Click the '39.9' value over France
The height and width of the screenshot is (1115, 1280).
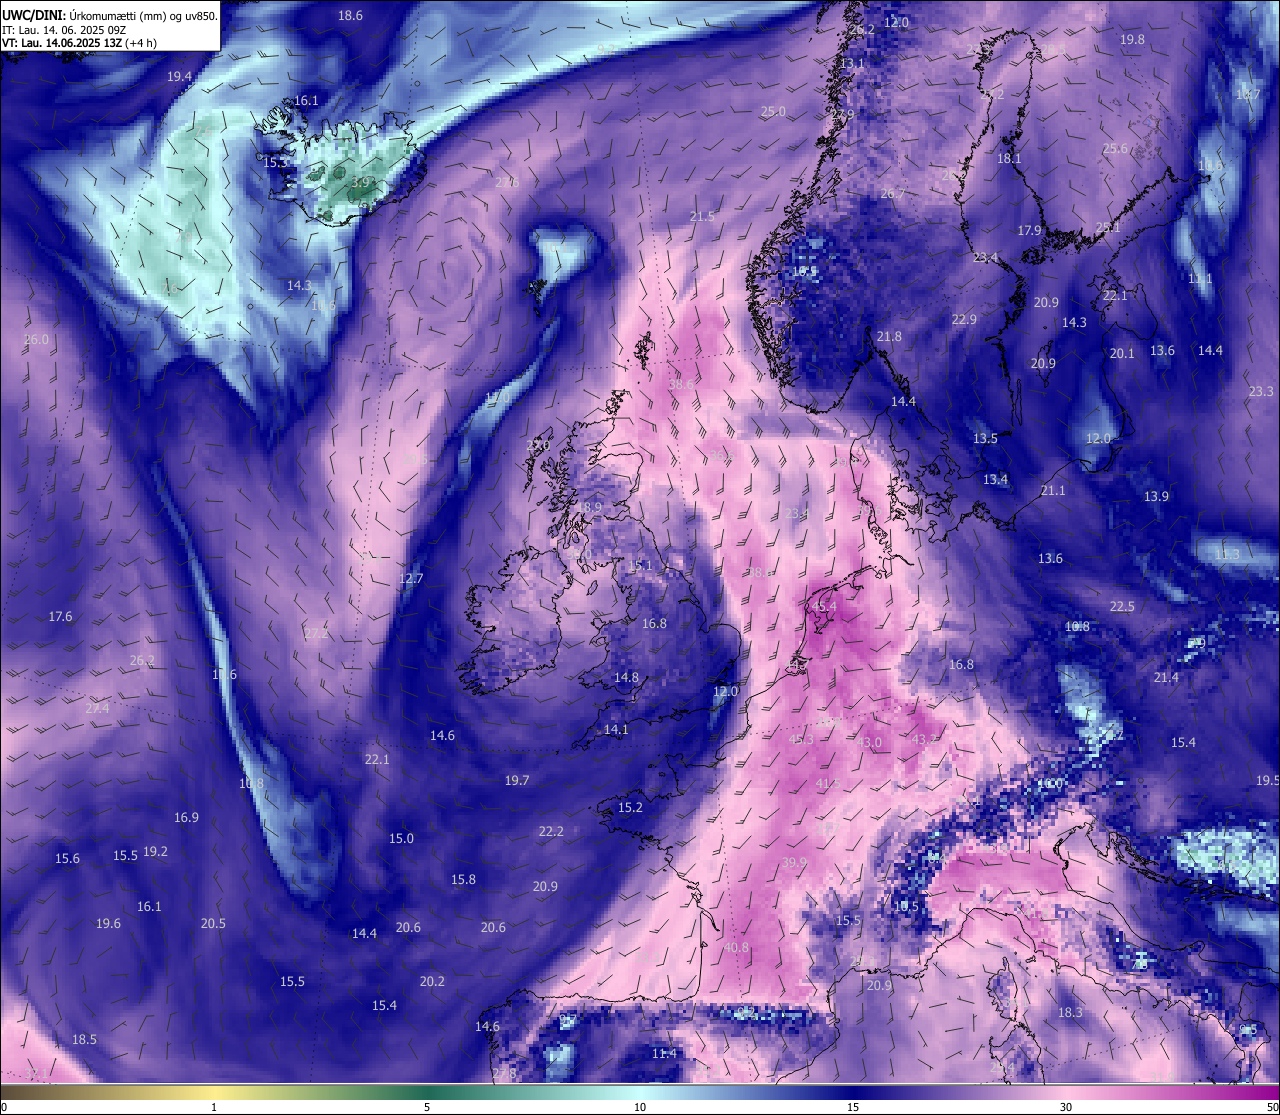click(x=794, y=863)
